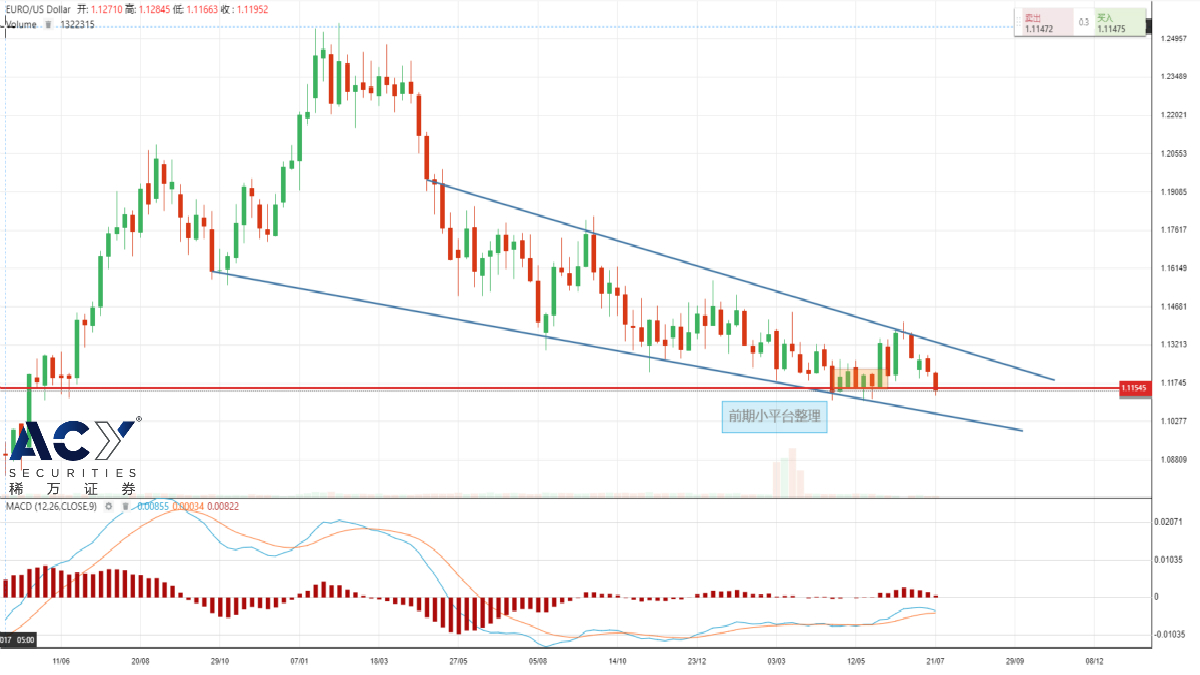1200x675 pixels.
Task: Click the red 1.11545 price label
Action: (1133, 388)
